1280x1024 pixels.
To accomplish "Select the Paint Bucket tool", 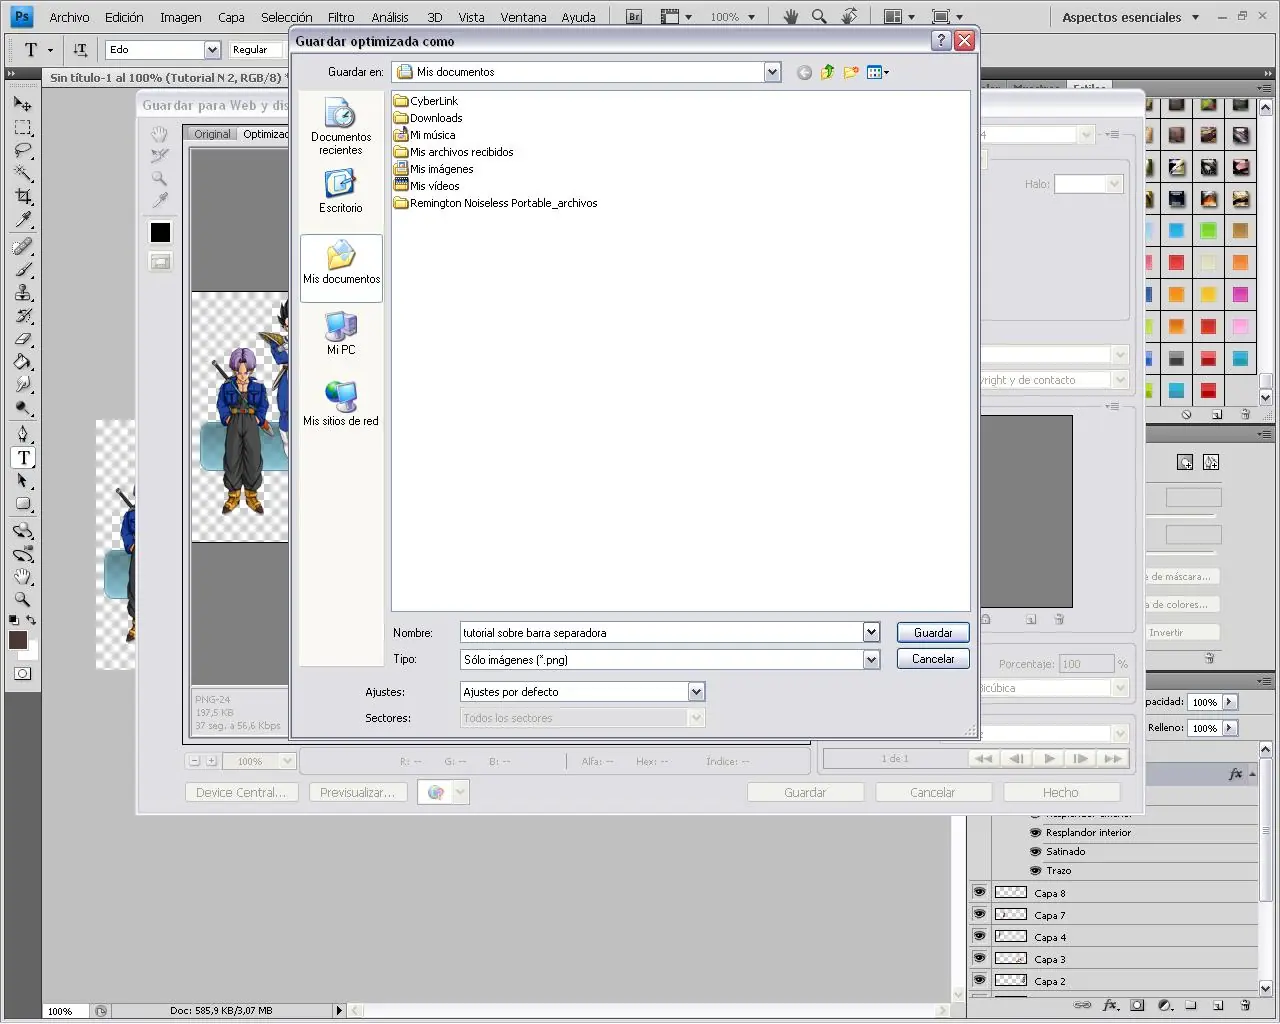I will pyautogui.click(x=22, y=362).
